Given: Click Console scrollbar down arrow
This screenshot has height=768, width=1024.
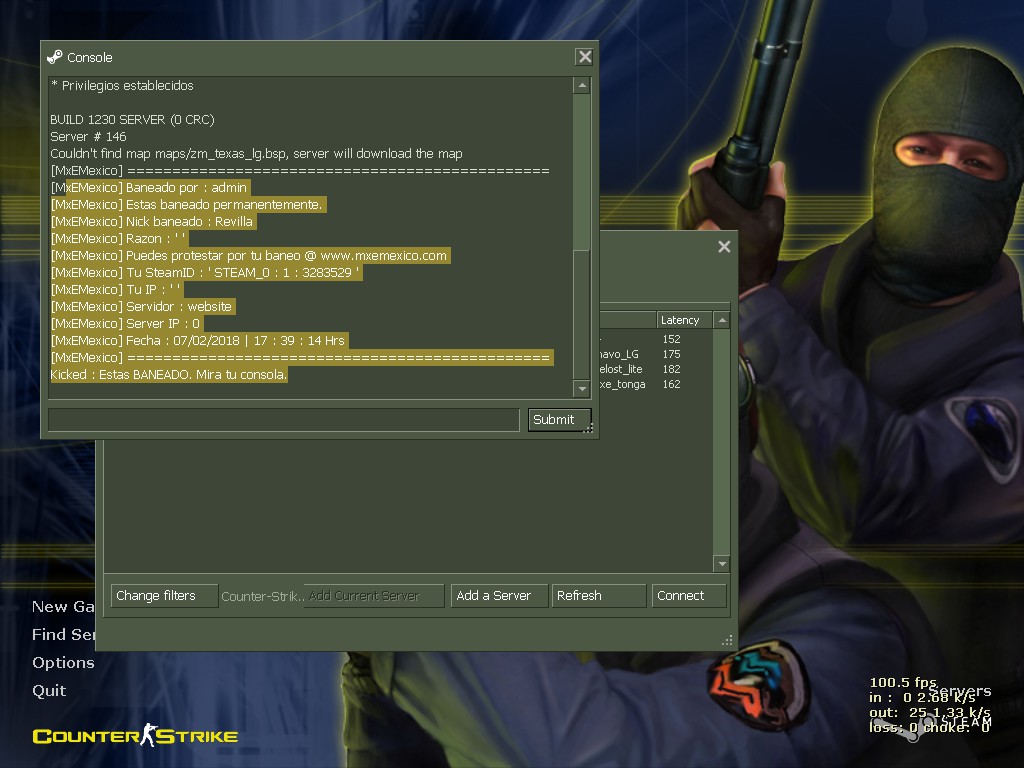Looking at the screenshot, I should (582, 389).
